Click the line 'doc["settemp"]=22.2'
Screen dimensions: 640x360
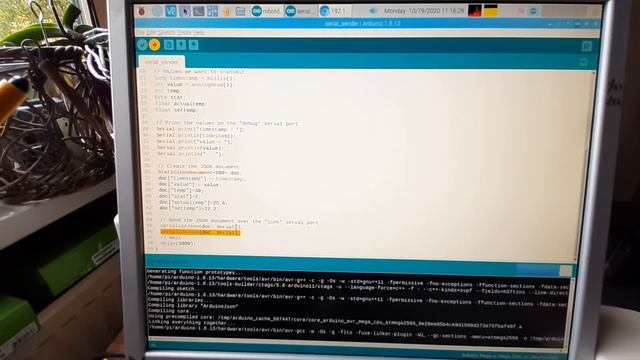pos(188,208)
